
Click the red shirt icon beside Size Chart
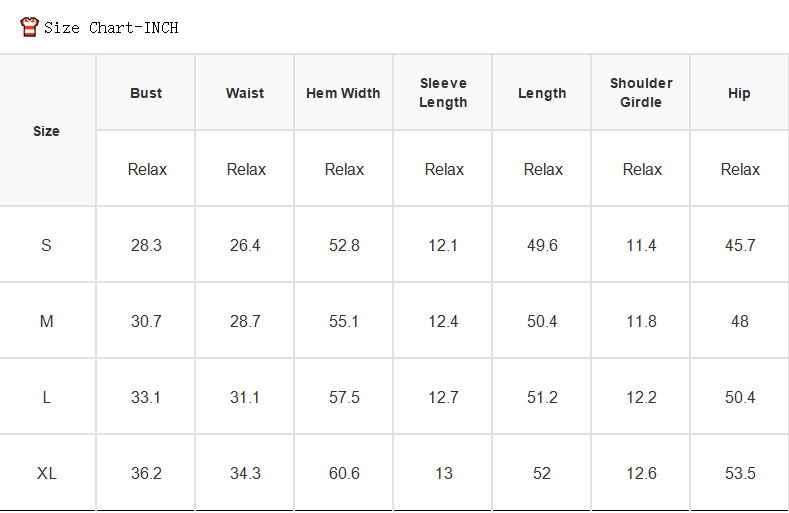click(x=29, y=27)
